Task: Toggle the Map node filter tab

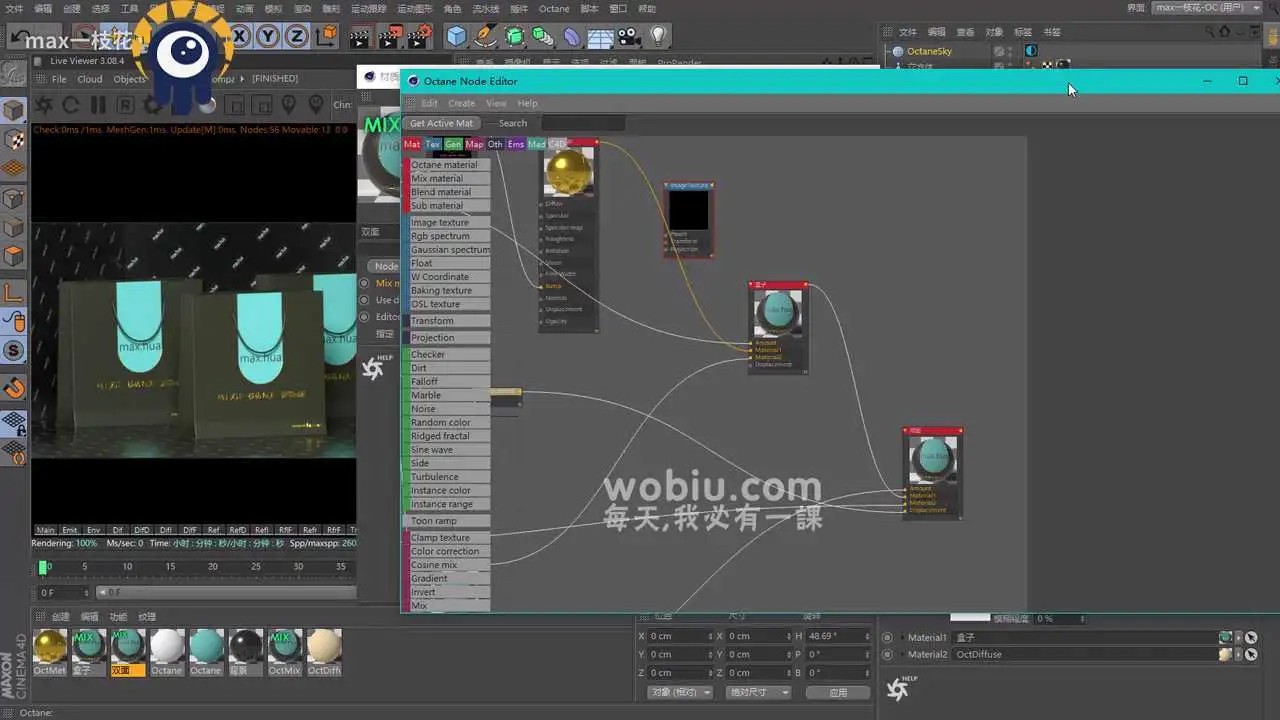Action: click(474, 144)
